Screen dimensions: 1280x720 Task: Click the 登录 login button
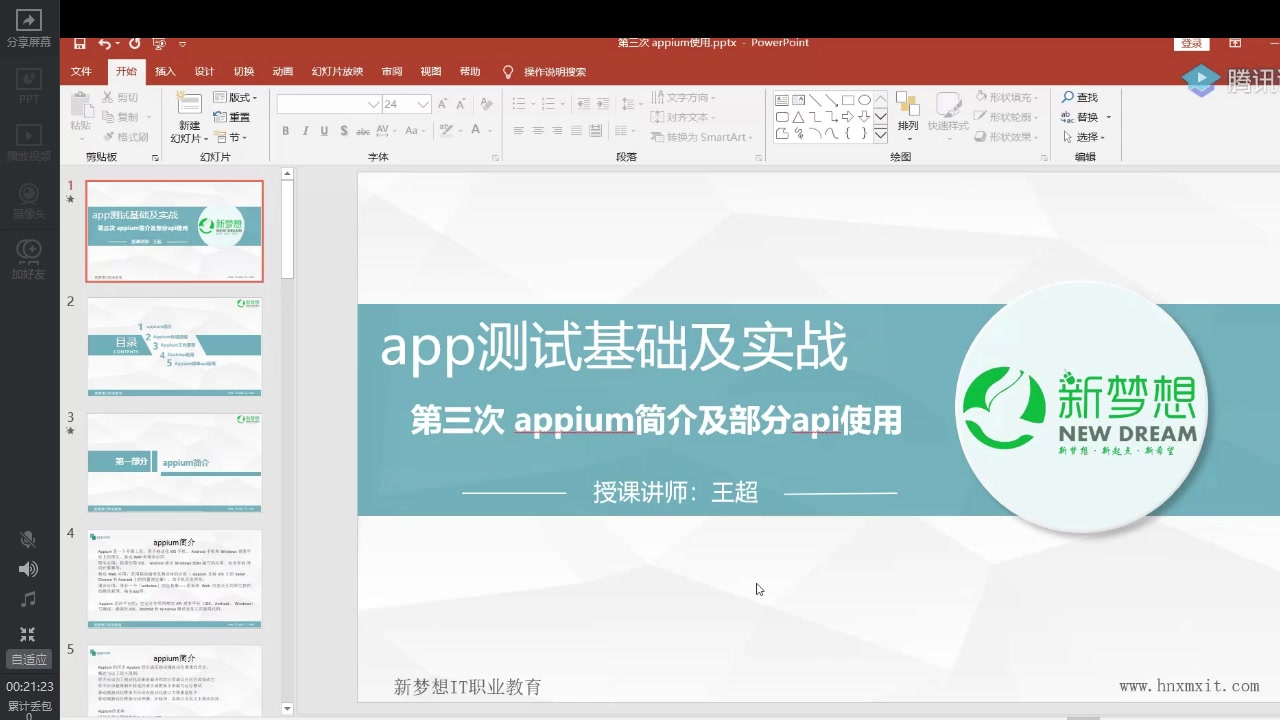[1191, 43]
